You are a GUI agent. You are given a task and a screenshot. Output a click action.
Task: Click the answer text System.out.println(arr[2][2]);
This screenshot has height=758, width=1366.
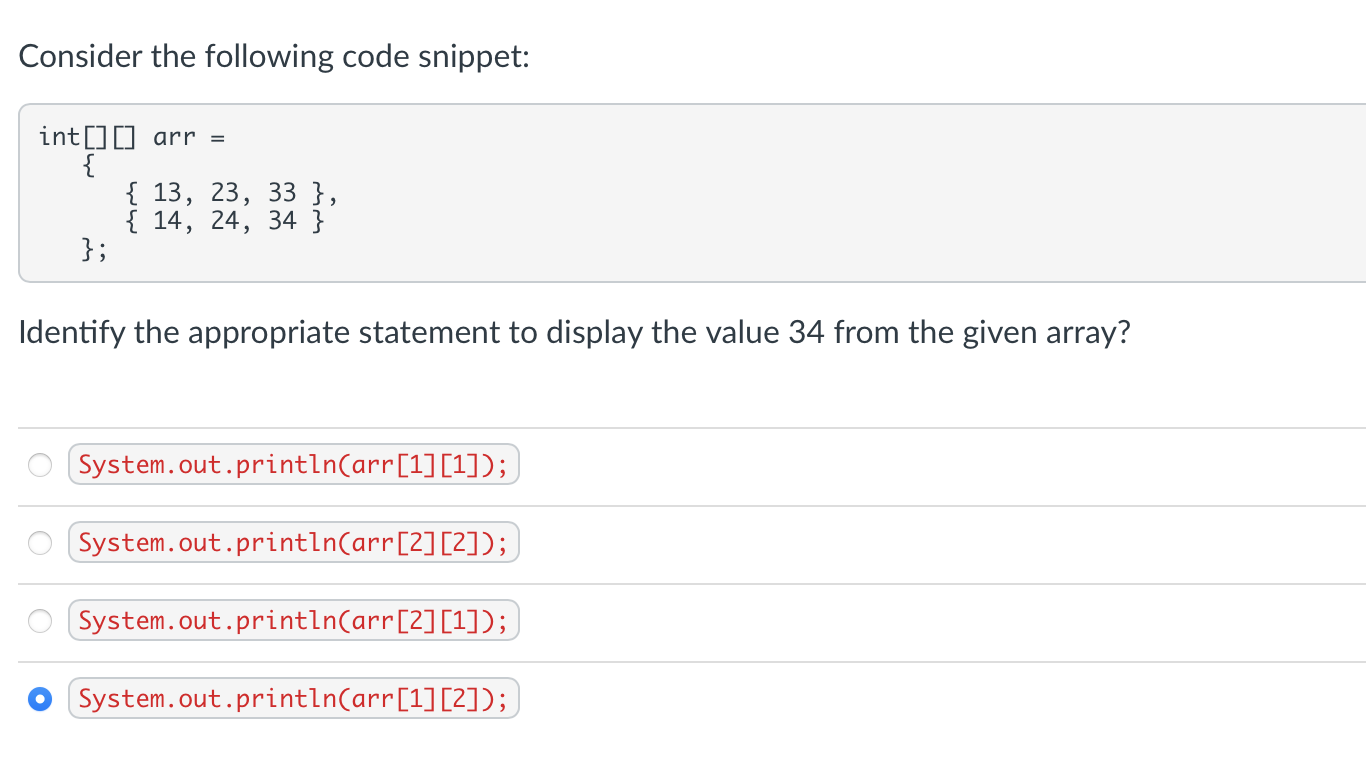point(293,543)
